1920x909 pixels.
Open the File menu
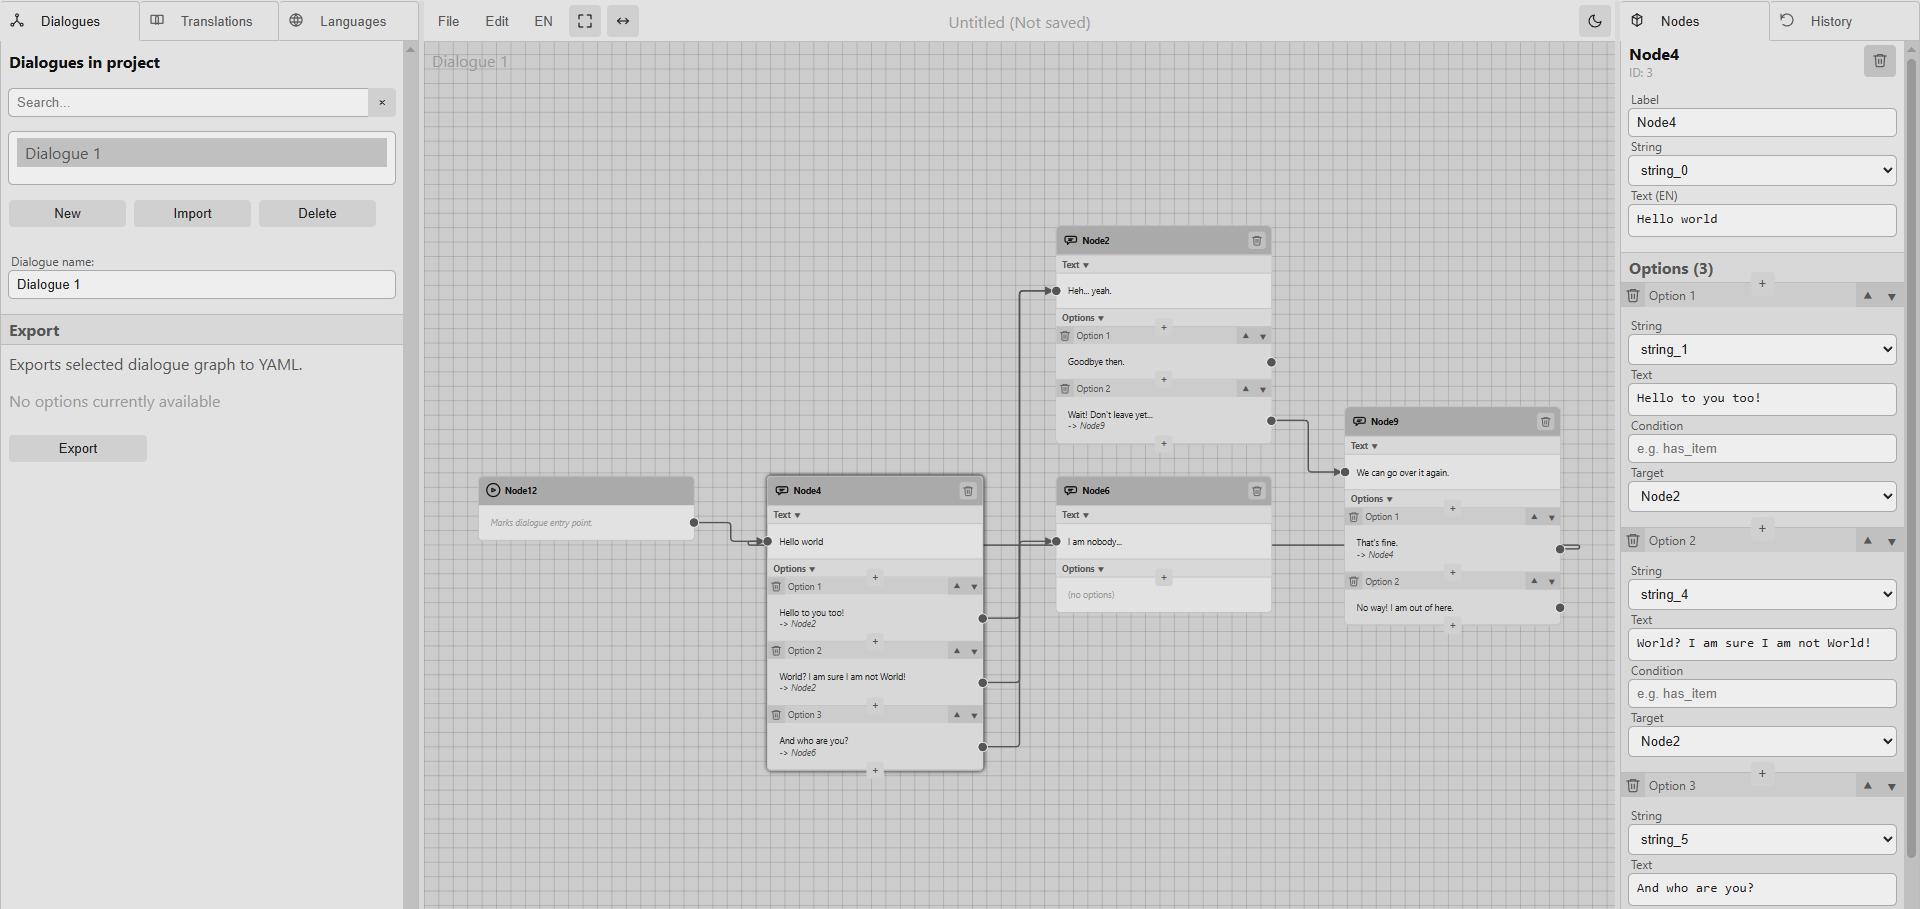coord(448,21)
